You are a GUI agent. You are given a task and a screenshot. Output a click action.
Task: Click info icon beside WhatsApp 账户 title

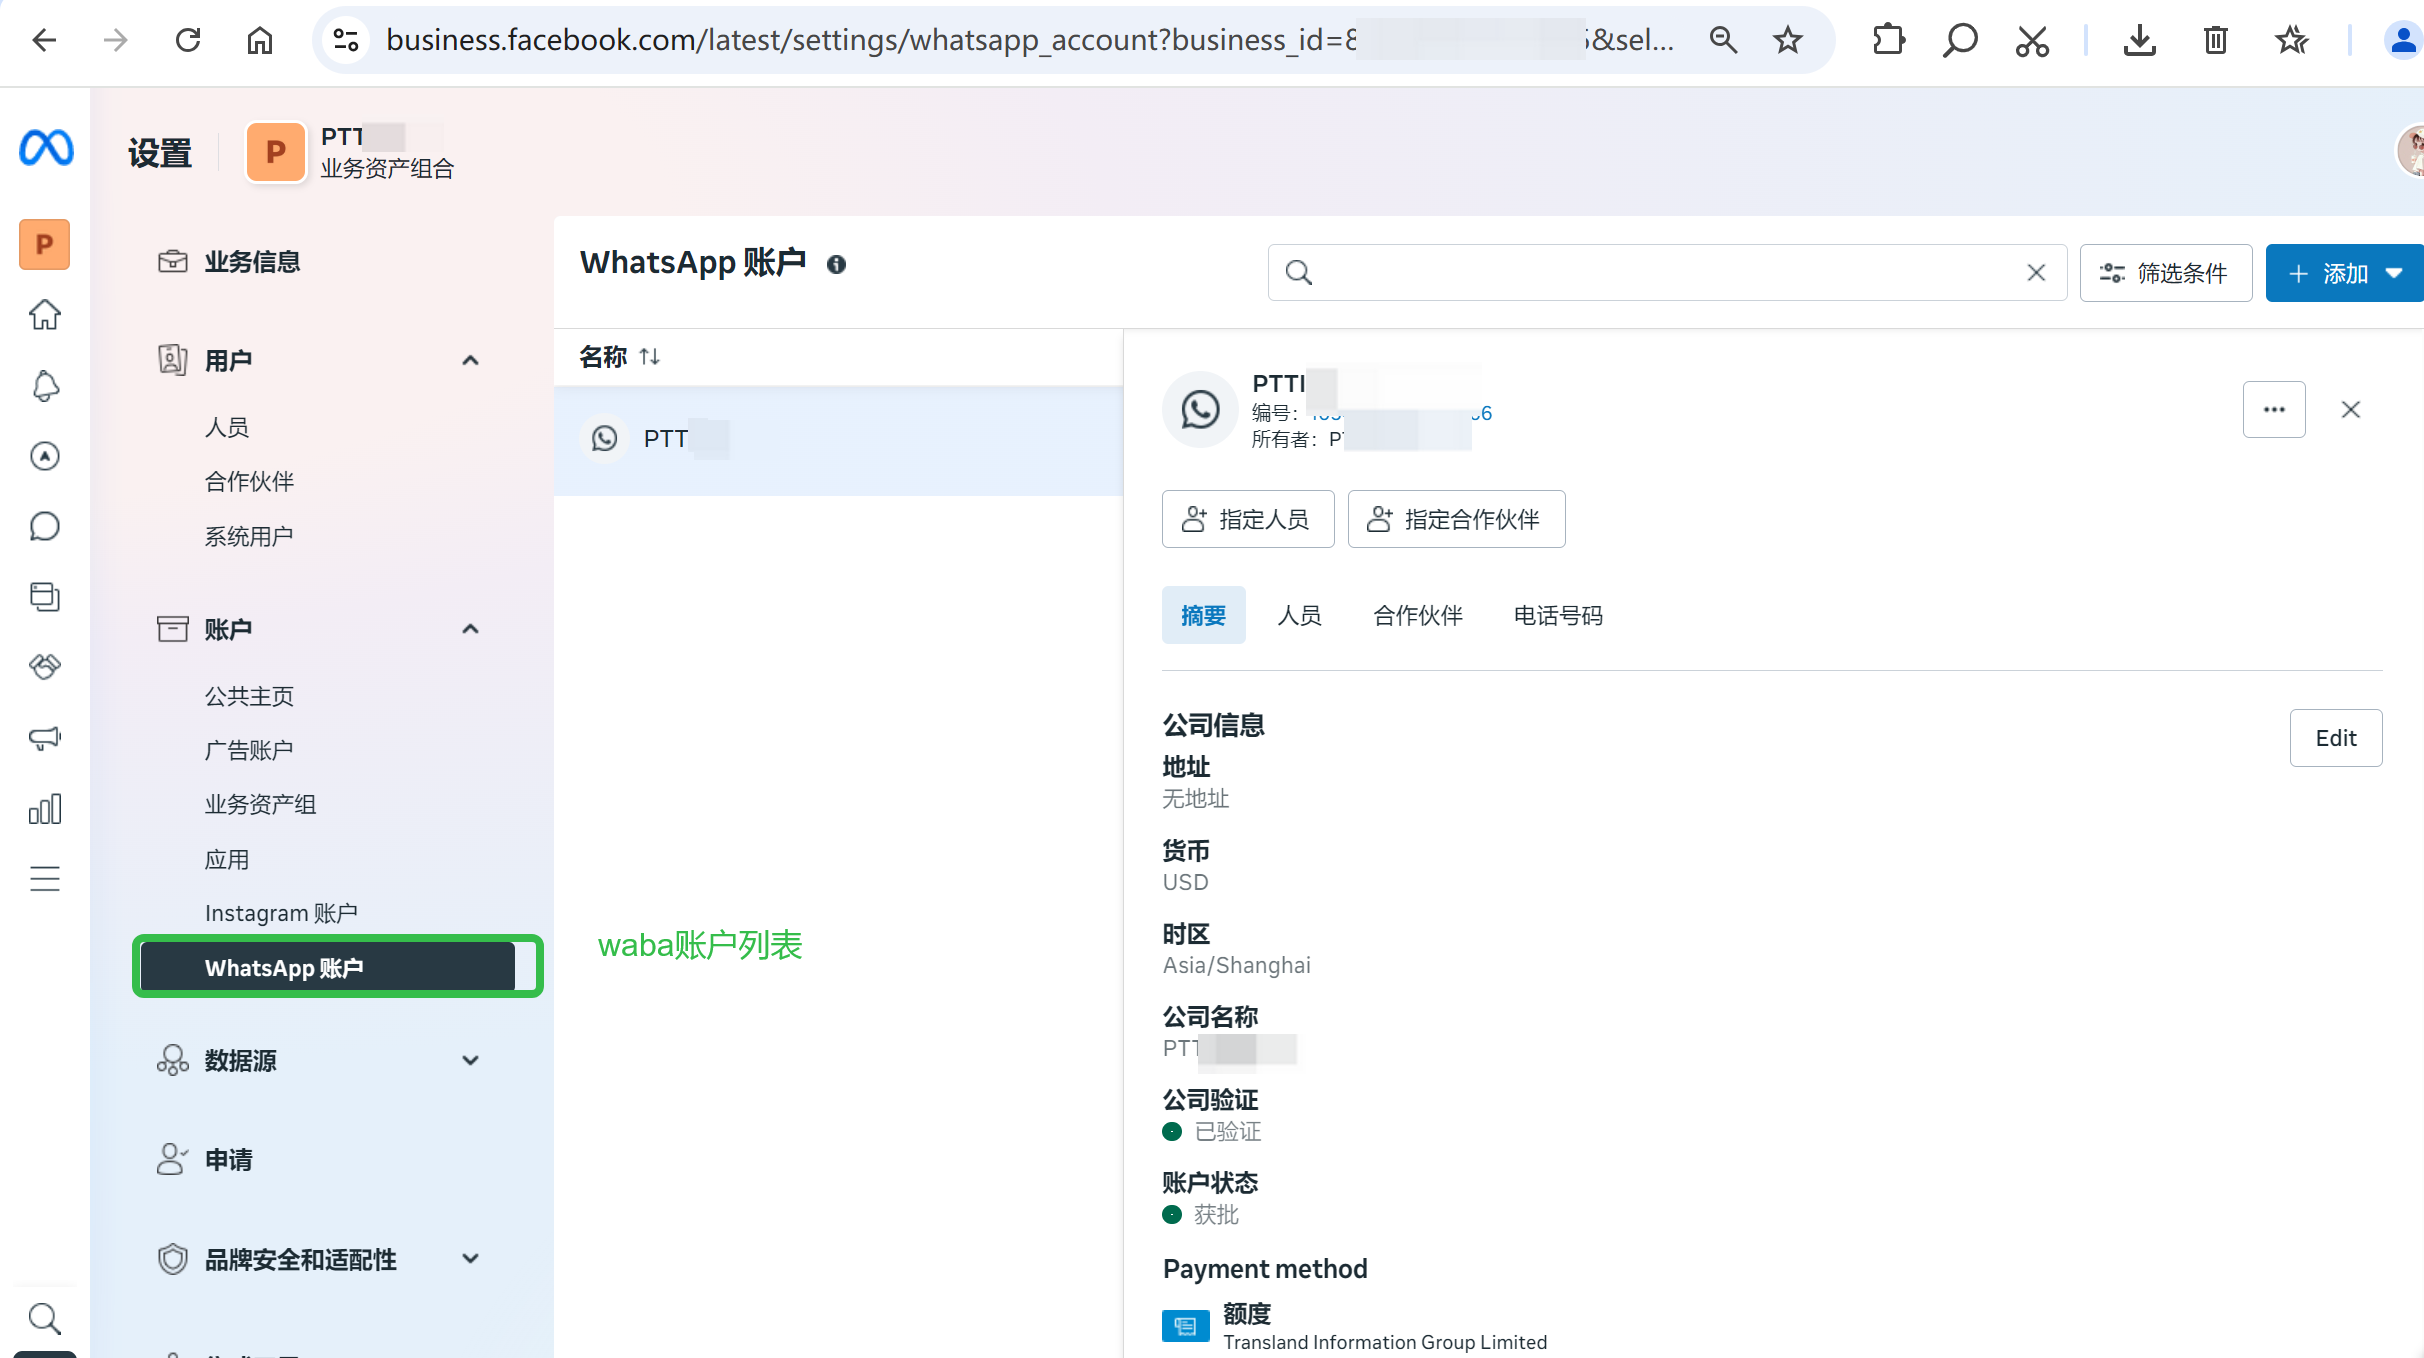tap(836, 264)
